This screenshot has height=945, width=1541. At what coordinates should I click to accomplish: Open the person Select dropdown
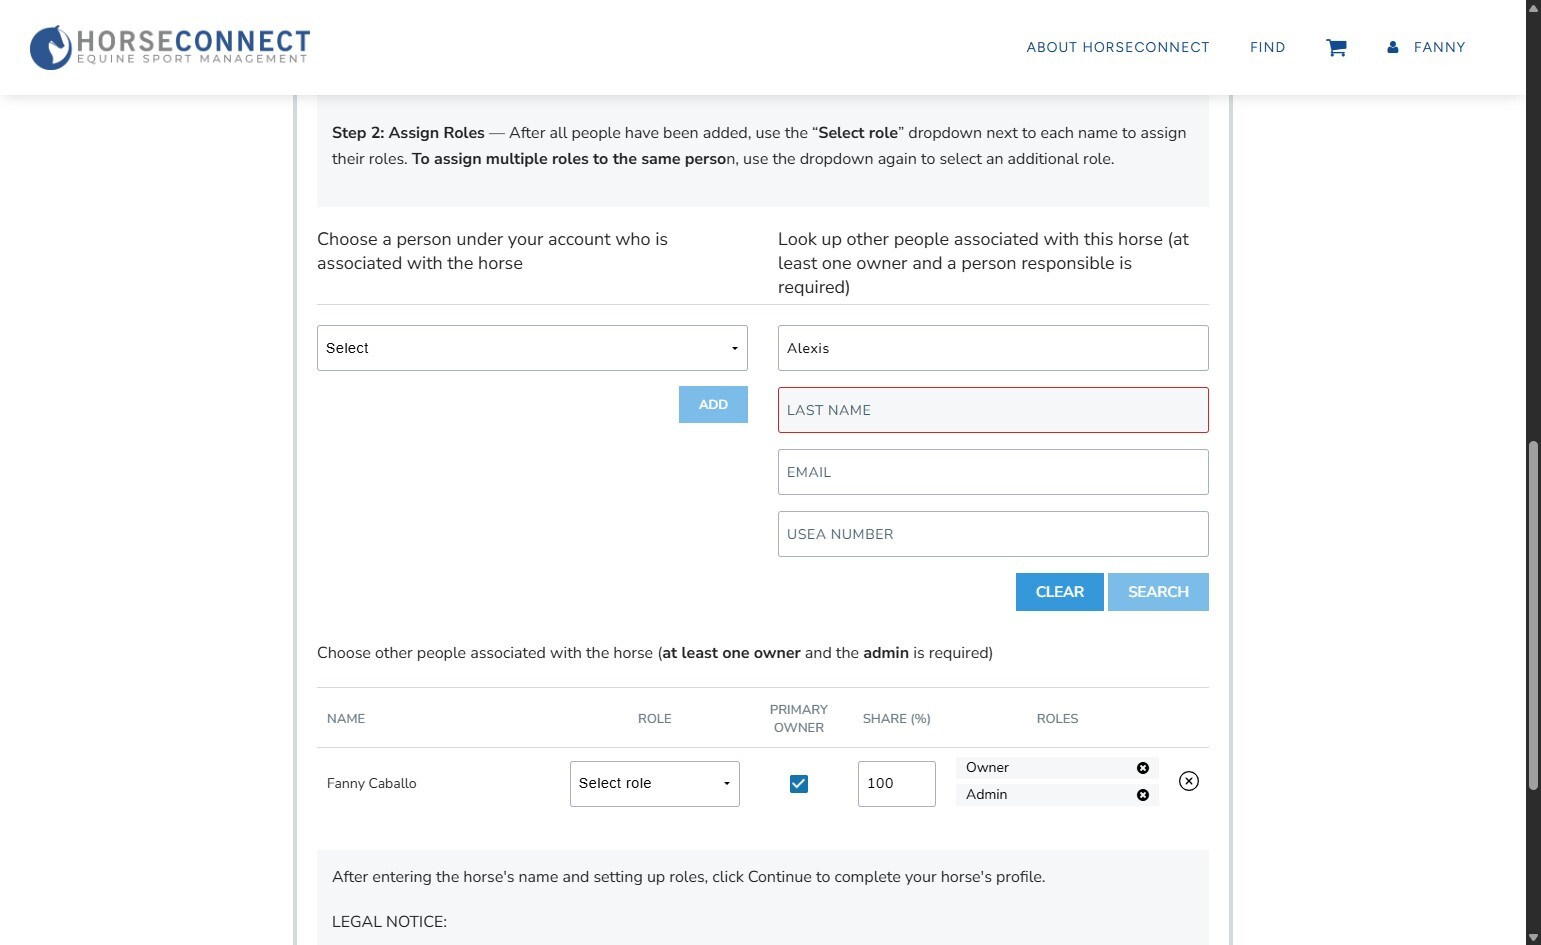point(532,348)
